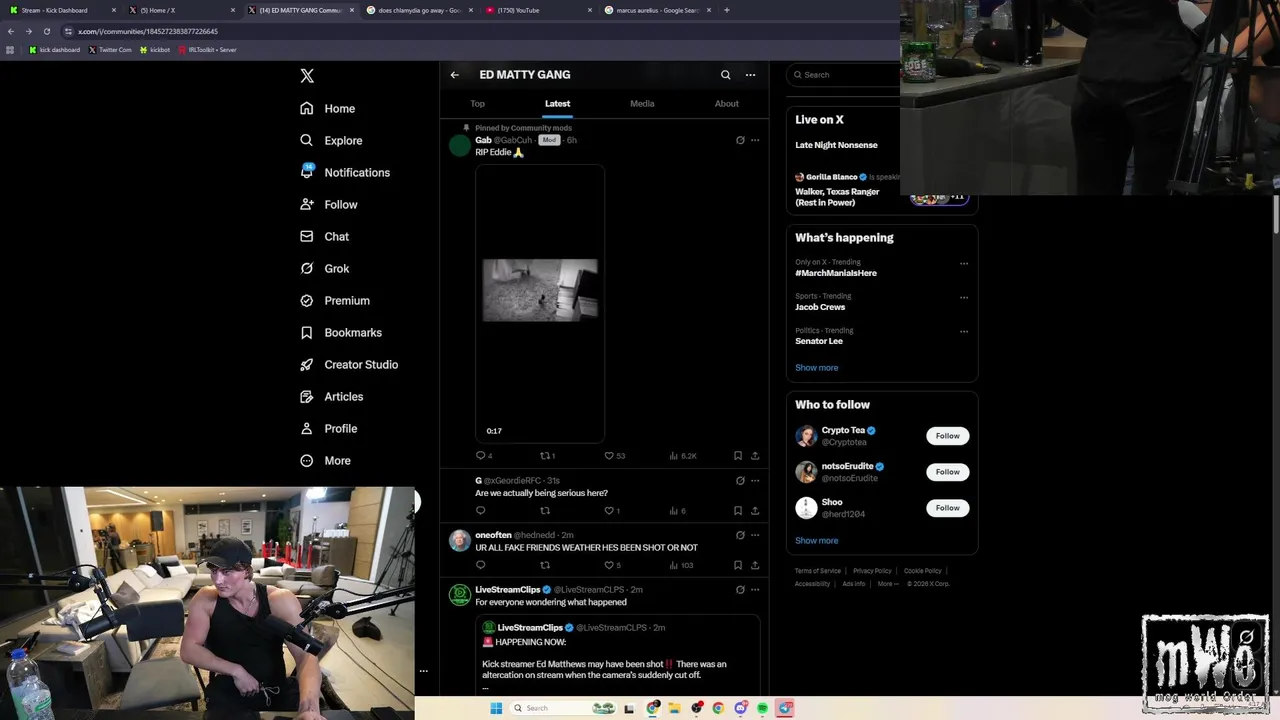View analytics of Gab's pinned post
This screenshot has height=720, width=1280.
[683, 456]
